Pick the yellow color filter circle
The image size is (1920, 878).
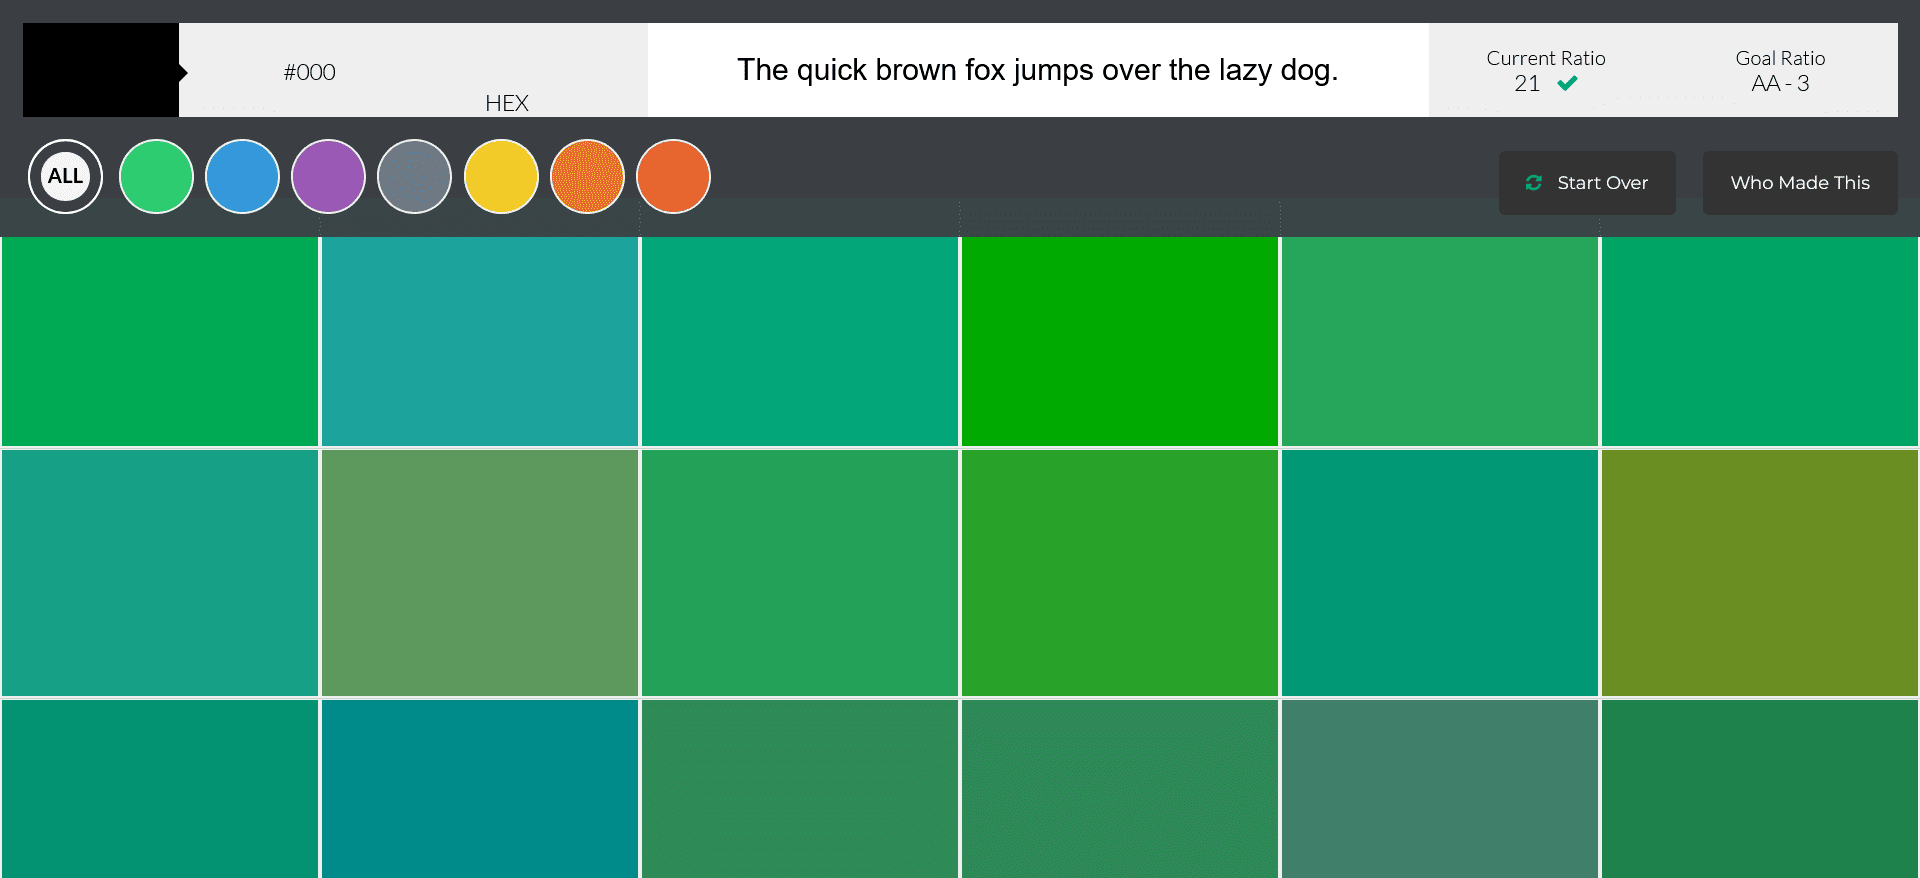(501, 176)
